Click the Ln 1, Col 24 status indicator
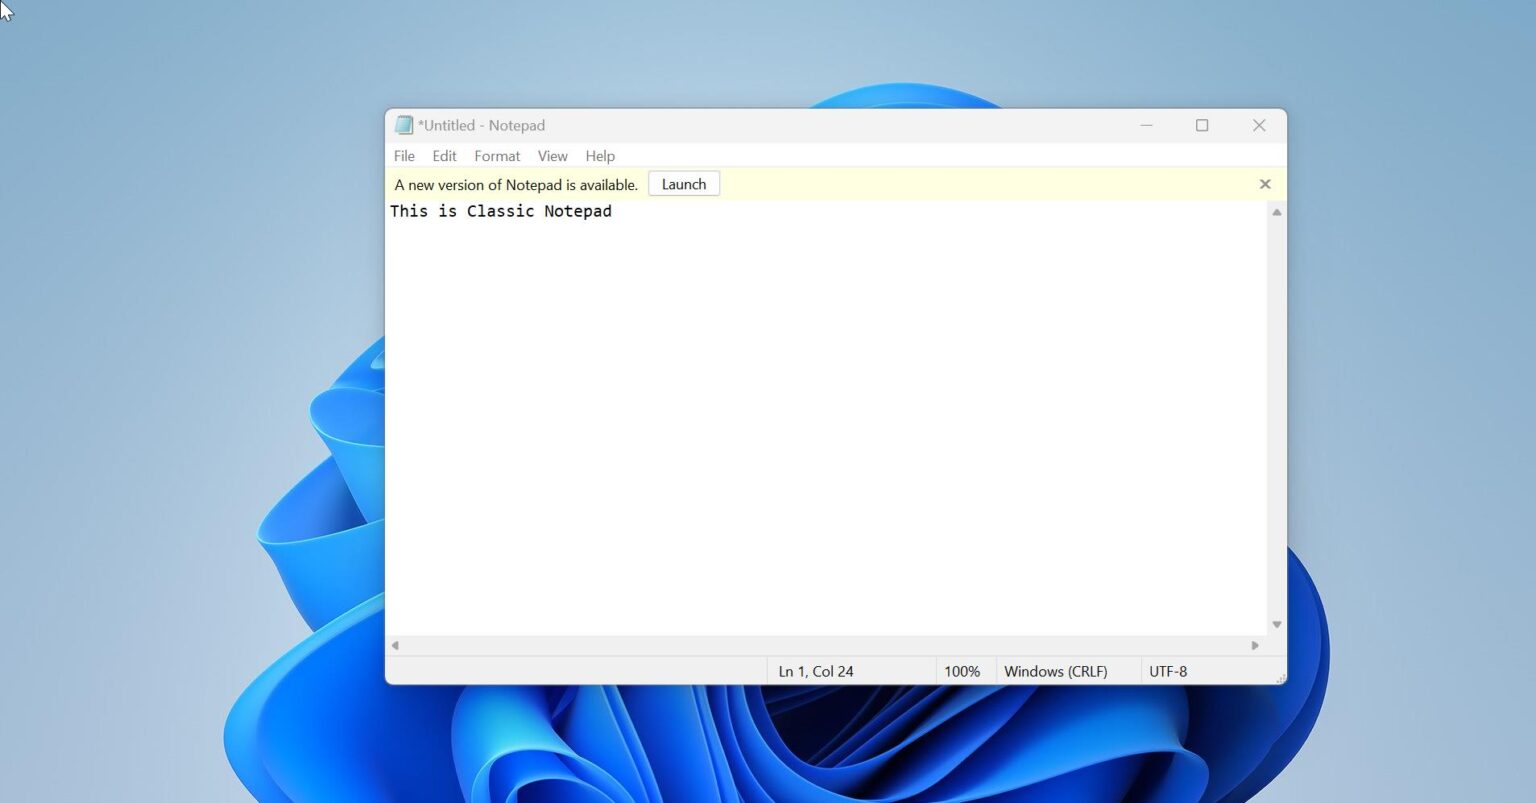The height and width of the screenshot is (803, 1536). [x=816, y=672]
